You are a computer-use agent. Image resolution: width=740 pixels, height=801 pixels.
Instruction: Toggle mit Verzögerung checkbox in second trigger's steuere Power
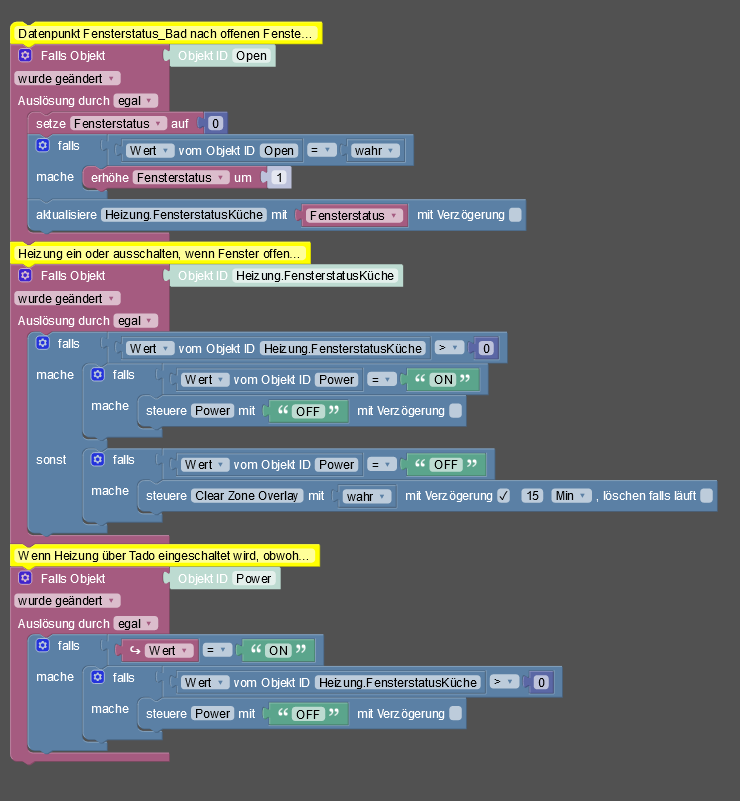tap(456, 411)
